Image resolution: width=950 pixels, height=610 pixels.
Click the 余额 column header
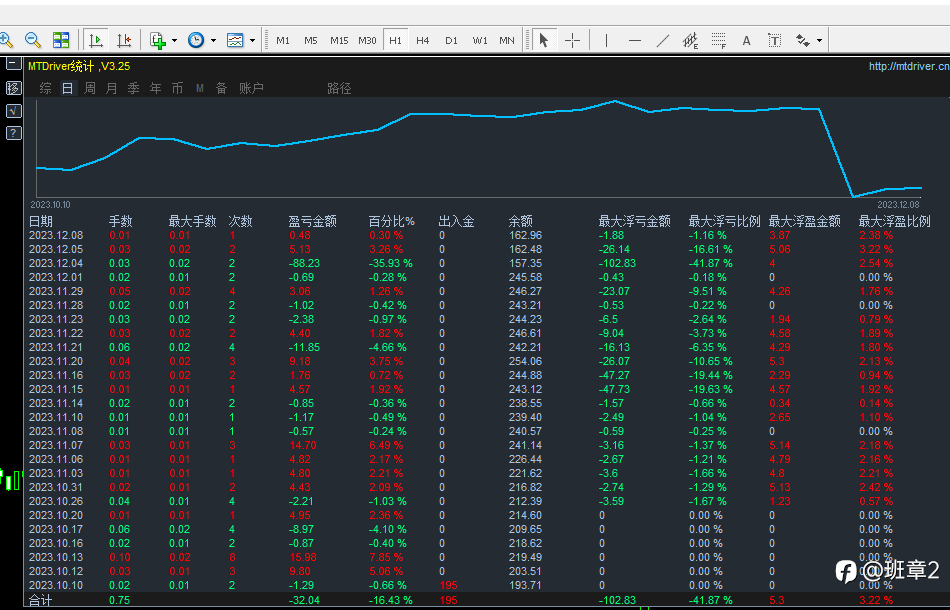click(x=520, y=221)
